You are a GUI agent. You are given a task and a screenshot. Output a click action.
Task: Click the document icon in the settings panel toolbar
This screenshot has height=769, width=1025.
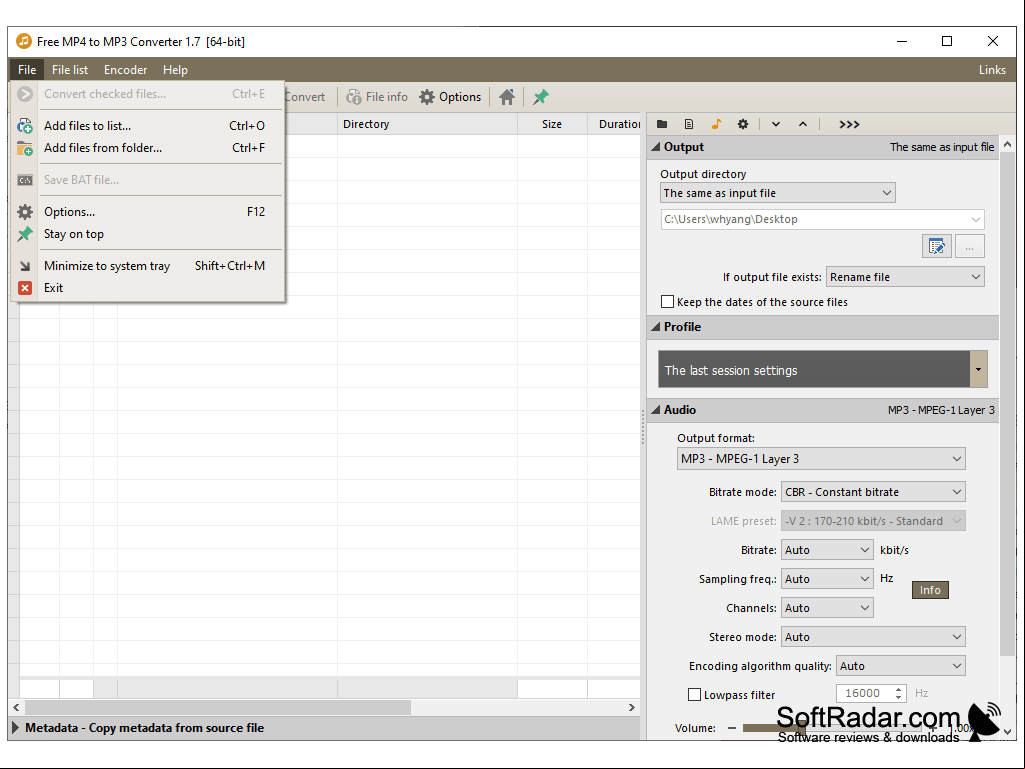(689, 124)
